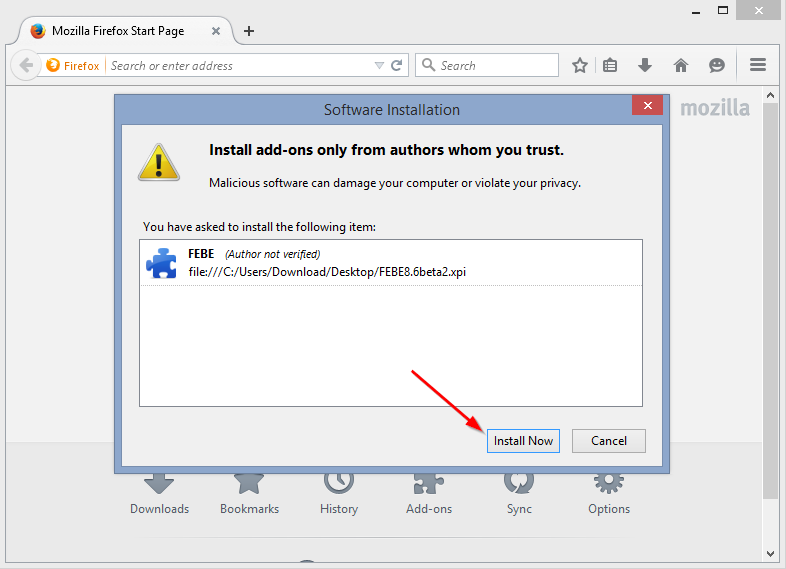Close the Mozilla Firefox Start Page tab

[216, 31]
